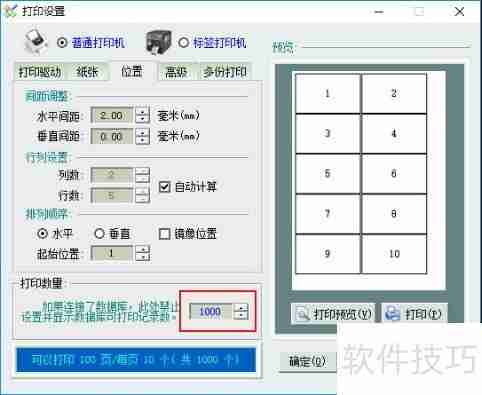The width and height of the screenshot is (482, 395).
Task: Open the 位置 tab
Action: point(132,71)
